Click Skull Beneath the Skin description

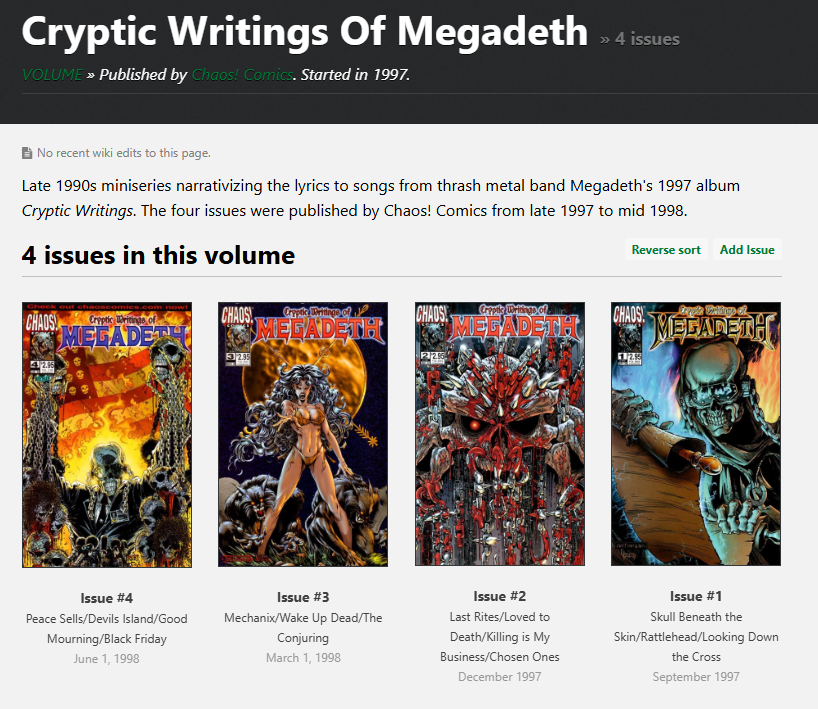pos(696,636)
